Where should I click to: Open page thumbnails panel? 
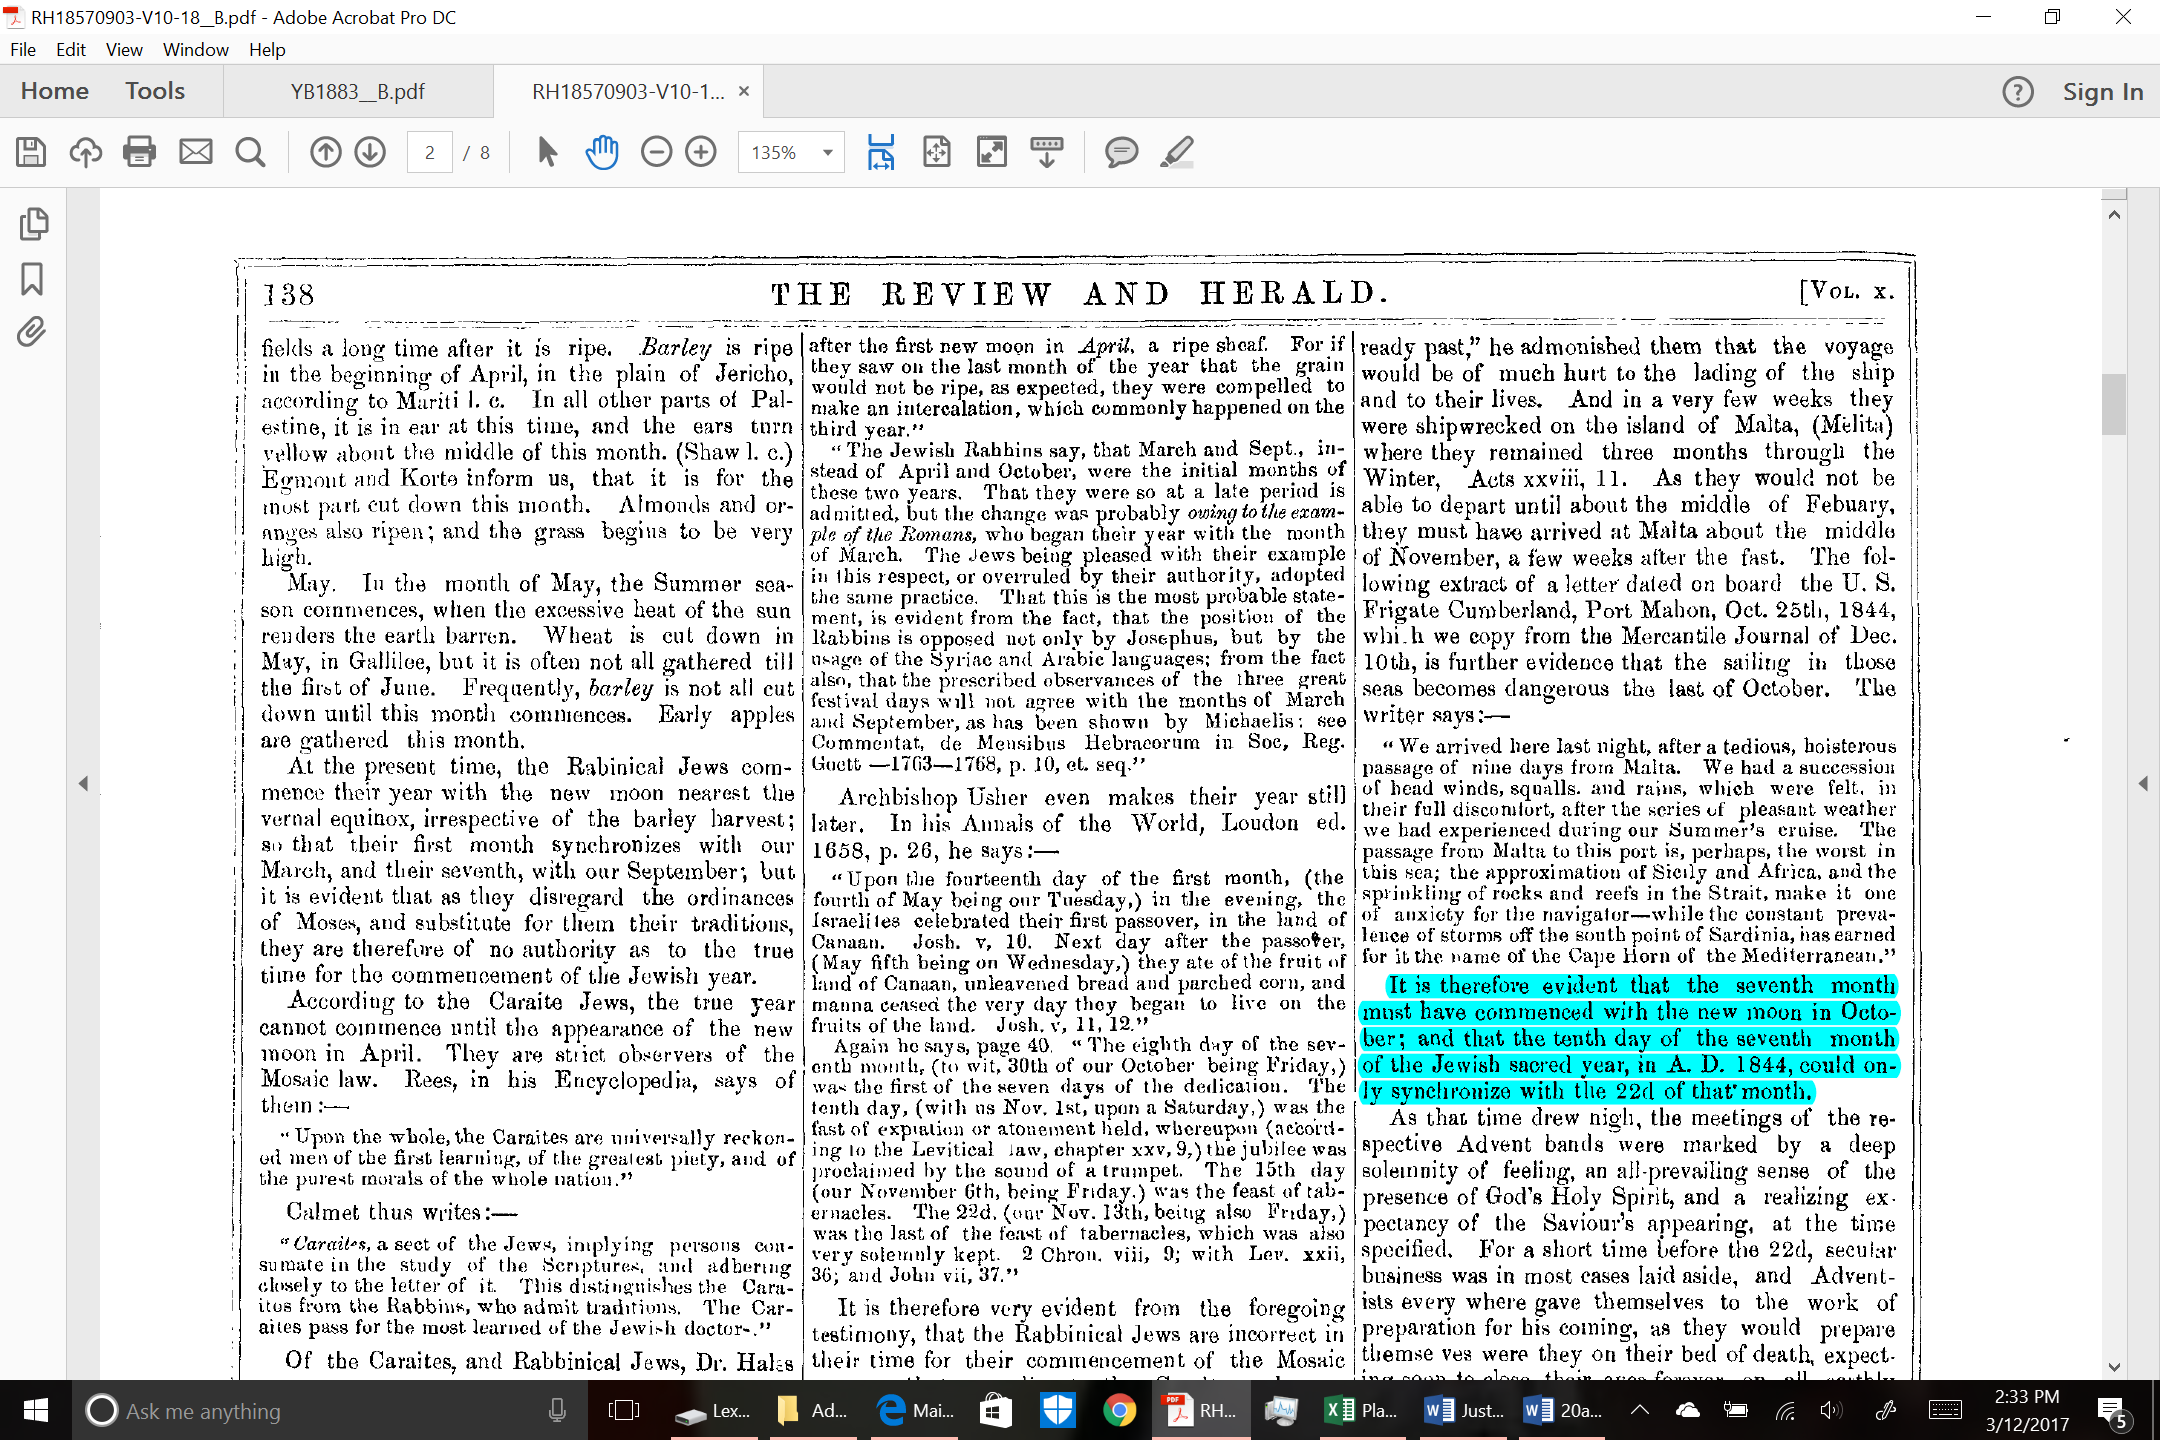tap(33, 224)
